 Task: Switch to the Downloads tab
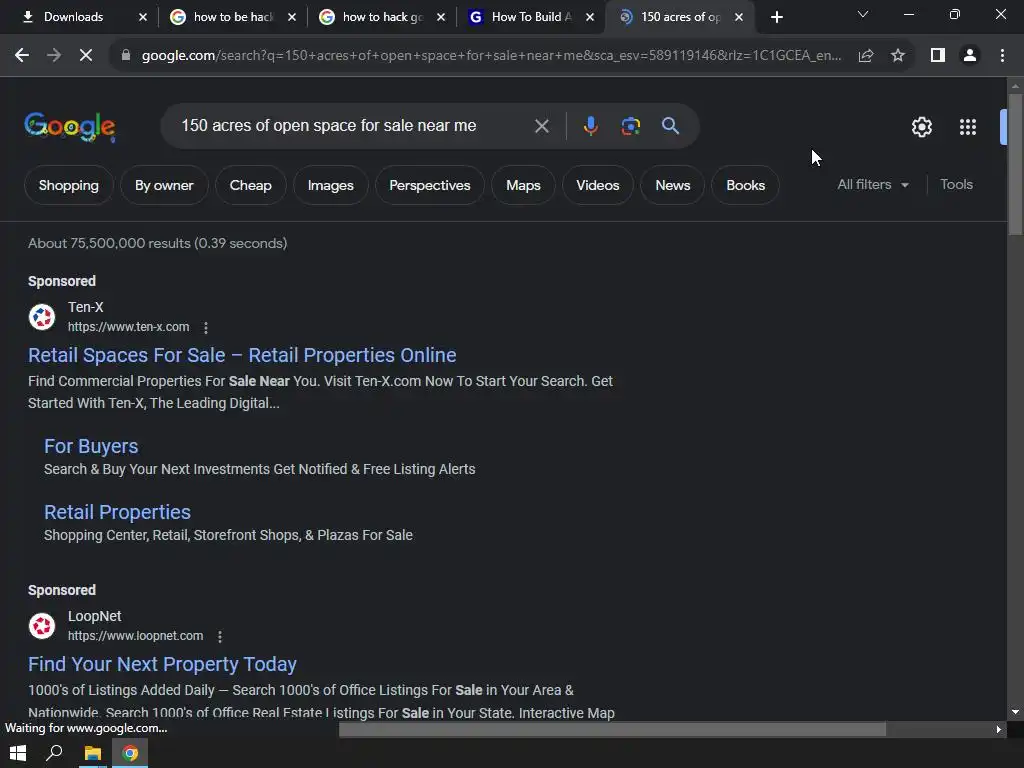point(82,17)
